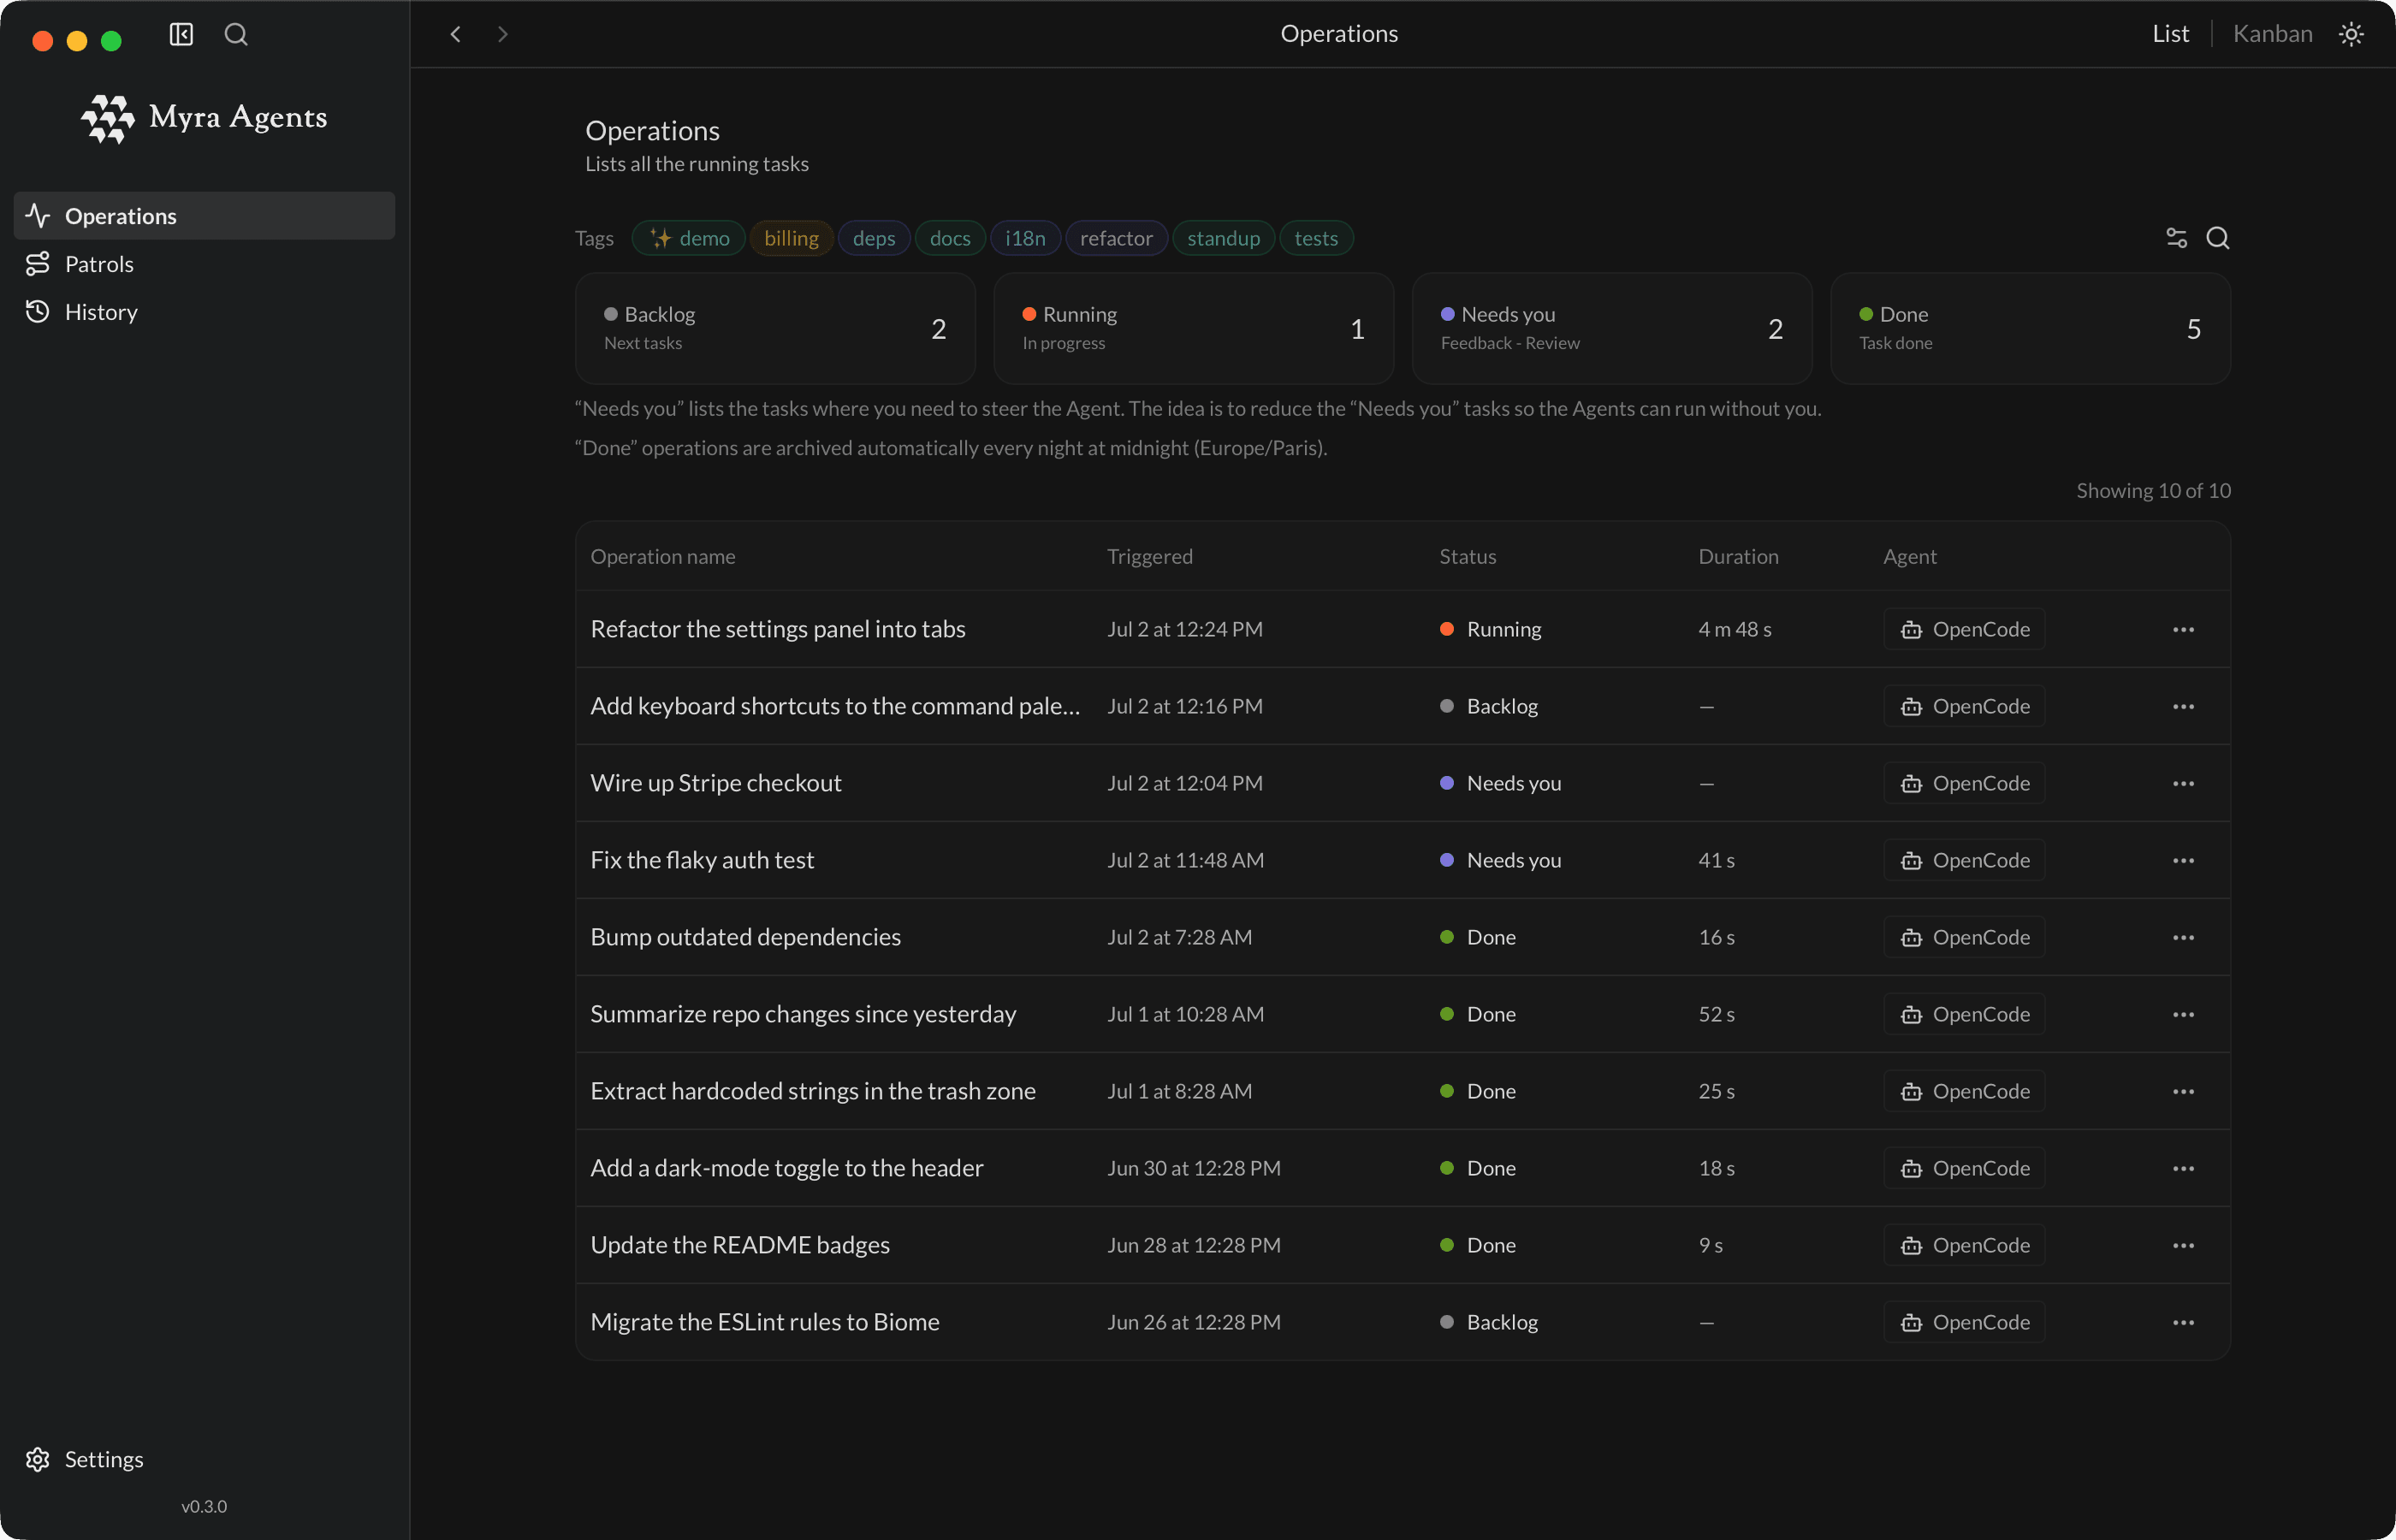The width and height of the screenshot is (2396, 1540).
Task: Open 'Wire up Stripe checkout' operation
Action: click(x=716, y=783)
